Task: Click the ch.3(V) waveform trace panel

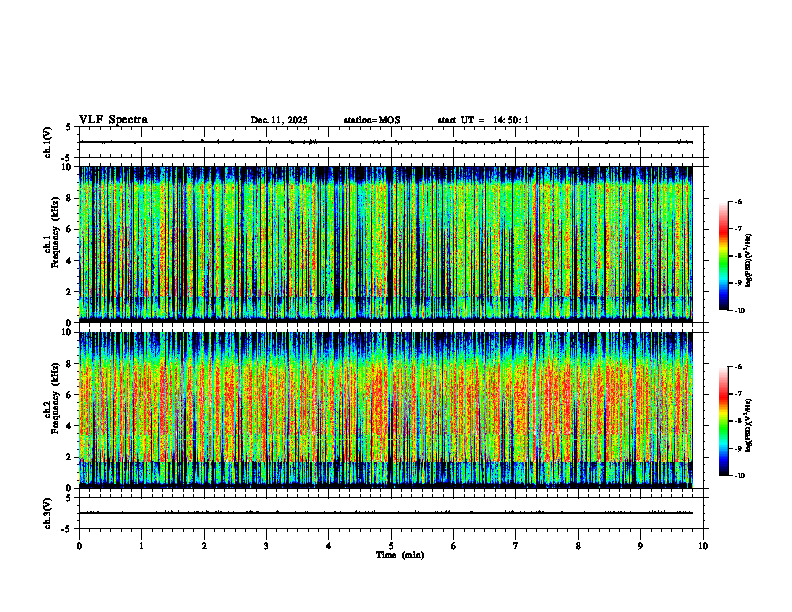Action: click(x=391, y=513)
